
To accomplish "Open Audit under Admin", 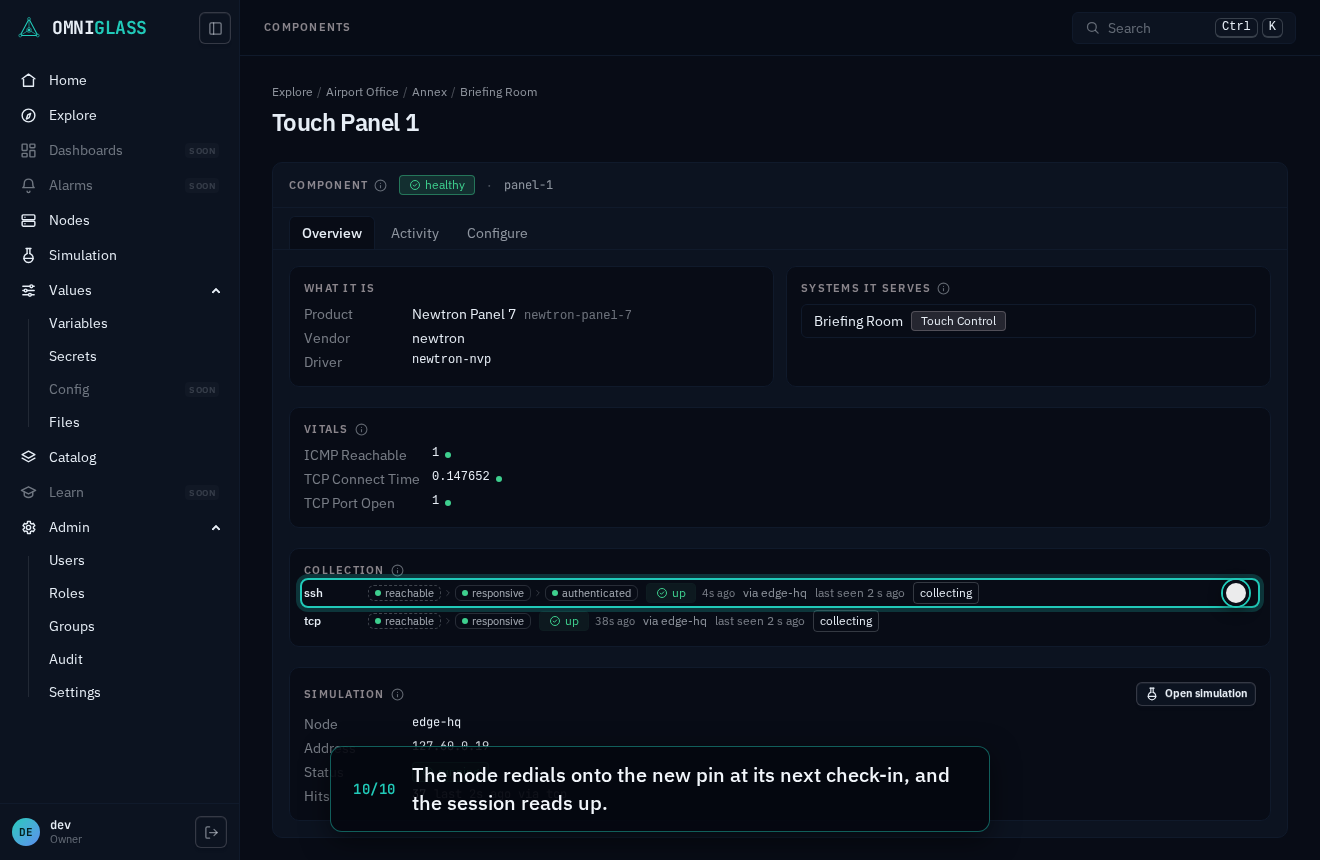I will click(x=66, y=659).
